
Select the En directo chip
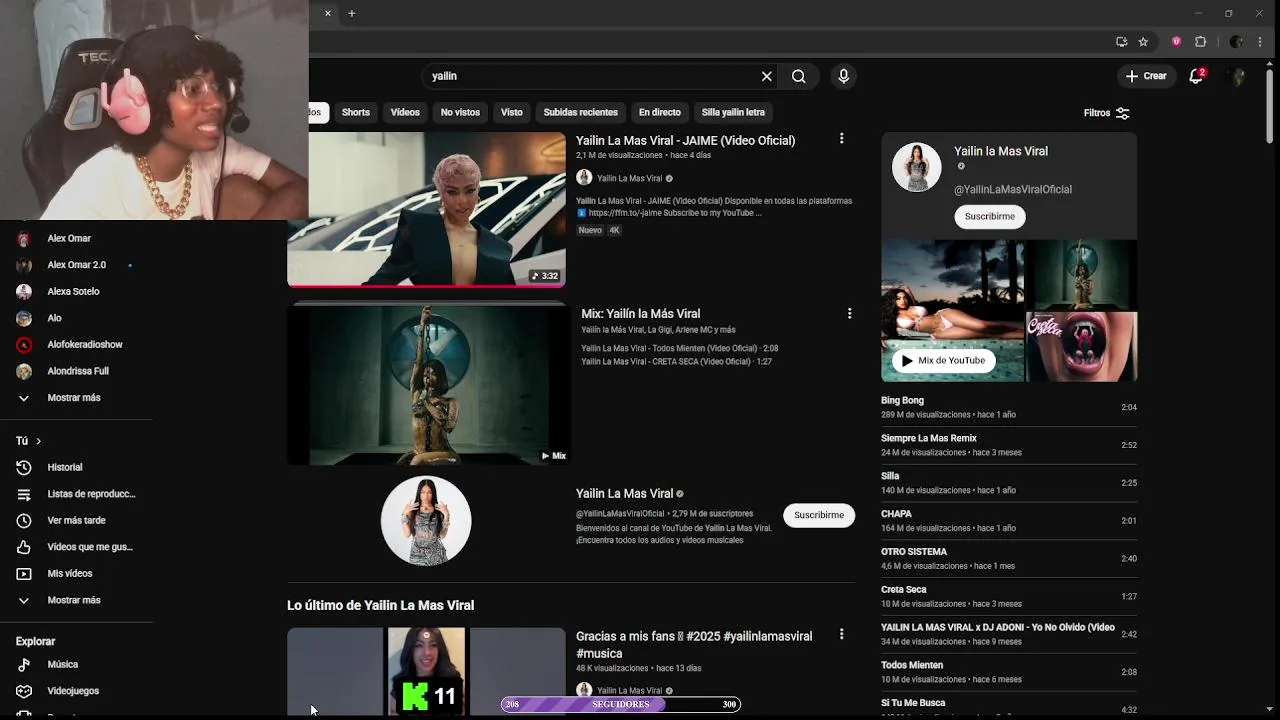(660, 112)
